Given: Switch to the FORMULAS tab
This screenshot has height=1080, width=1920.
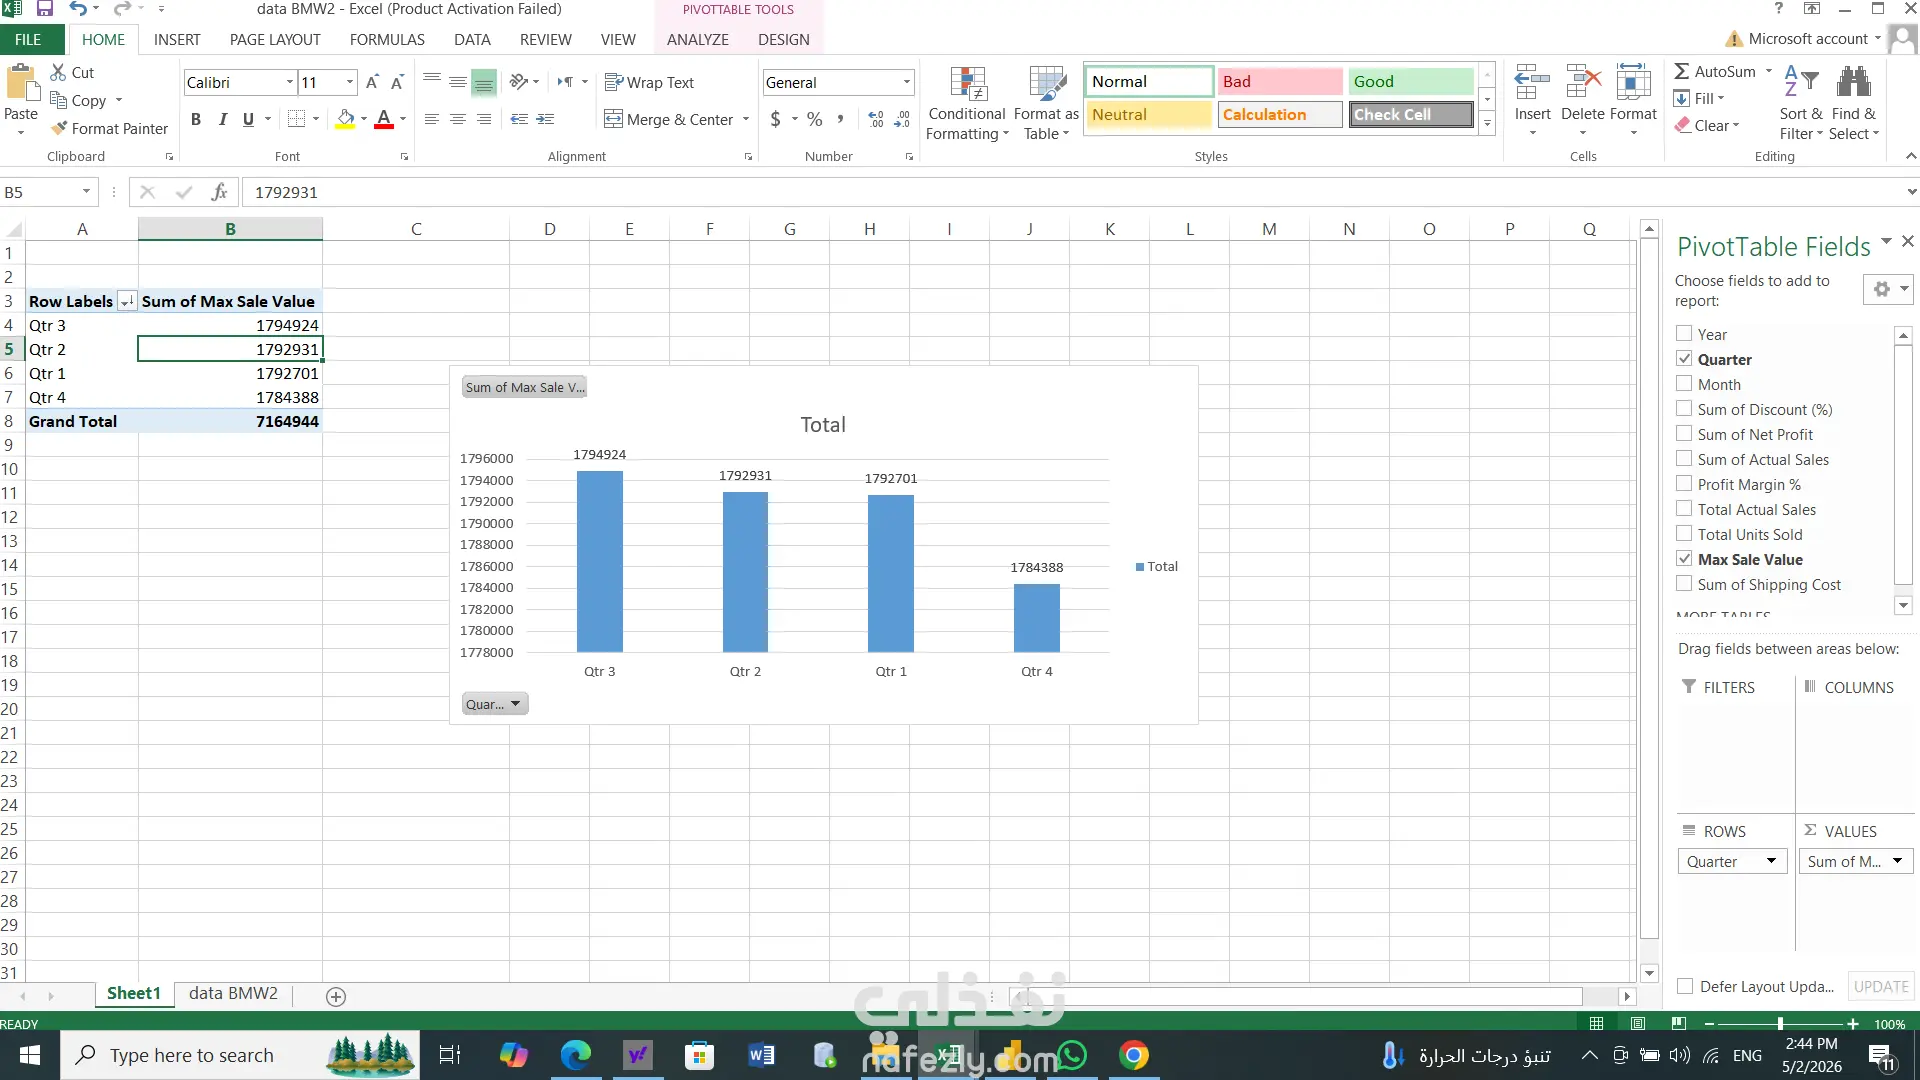Looking at the screenshot, I should pos(387,40).
